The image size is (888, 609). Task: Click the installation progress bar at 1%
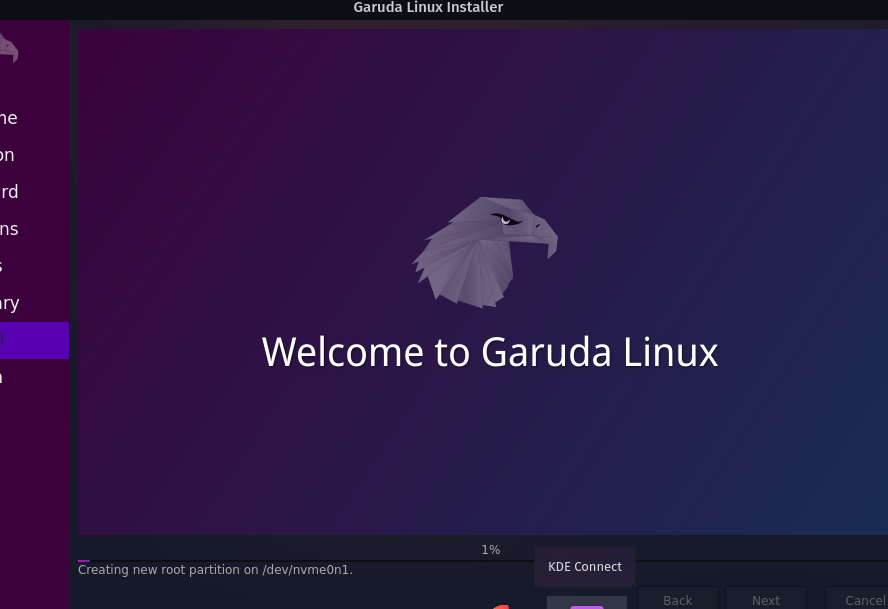[483, 560]
